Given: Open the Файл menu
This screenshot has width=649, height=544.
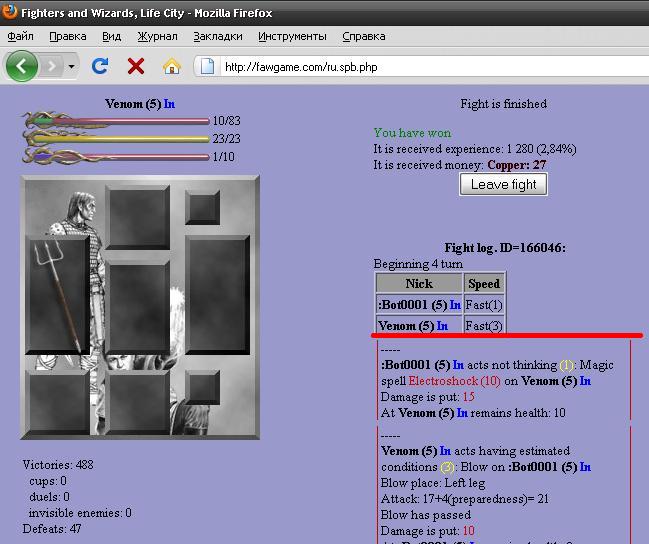Looking at the screenshot, I should 21,36.
